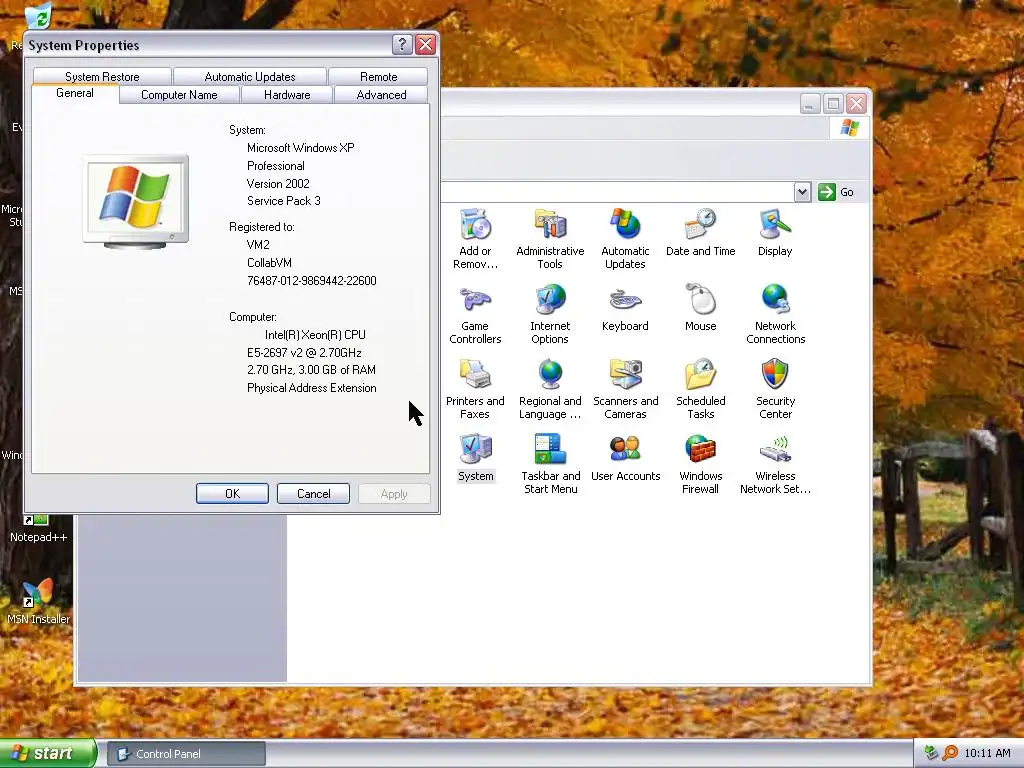Click the Windows XP logo monitor image
Screen dimensions: 1024x768
click(136, 202)
